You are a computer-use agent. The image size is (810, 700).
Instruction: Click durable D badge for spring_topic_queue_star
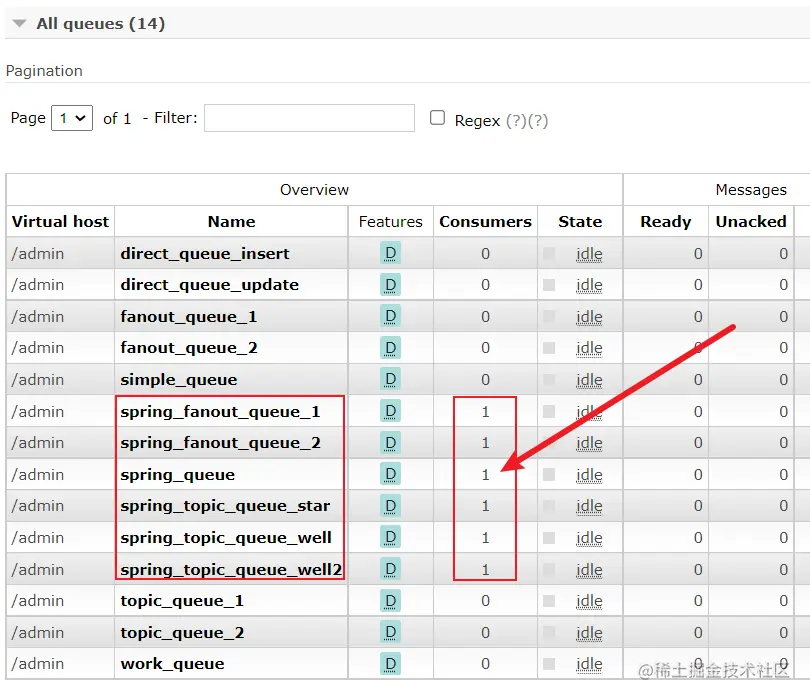click(x=390, y=506)
